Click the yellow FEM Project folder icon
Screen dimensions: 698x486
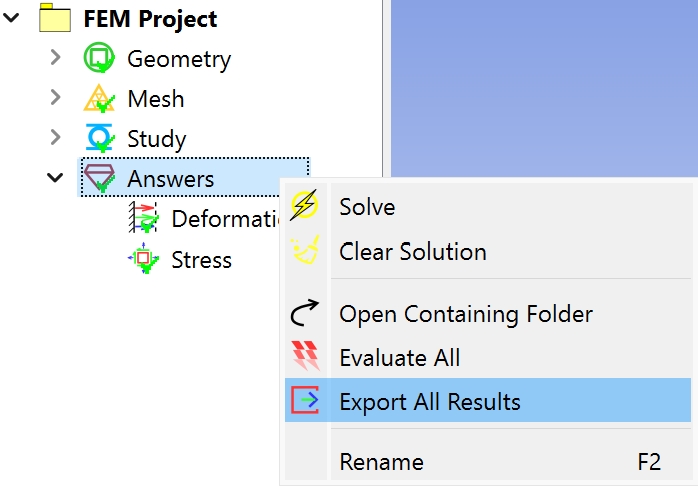(x=55, y=18)
